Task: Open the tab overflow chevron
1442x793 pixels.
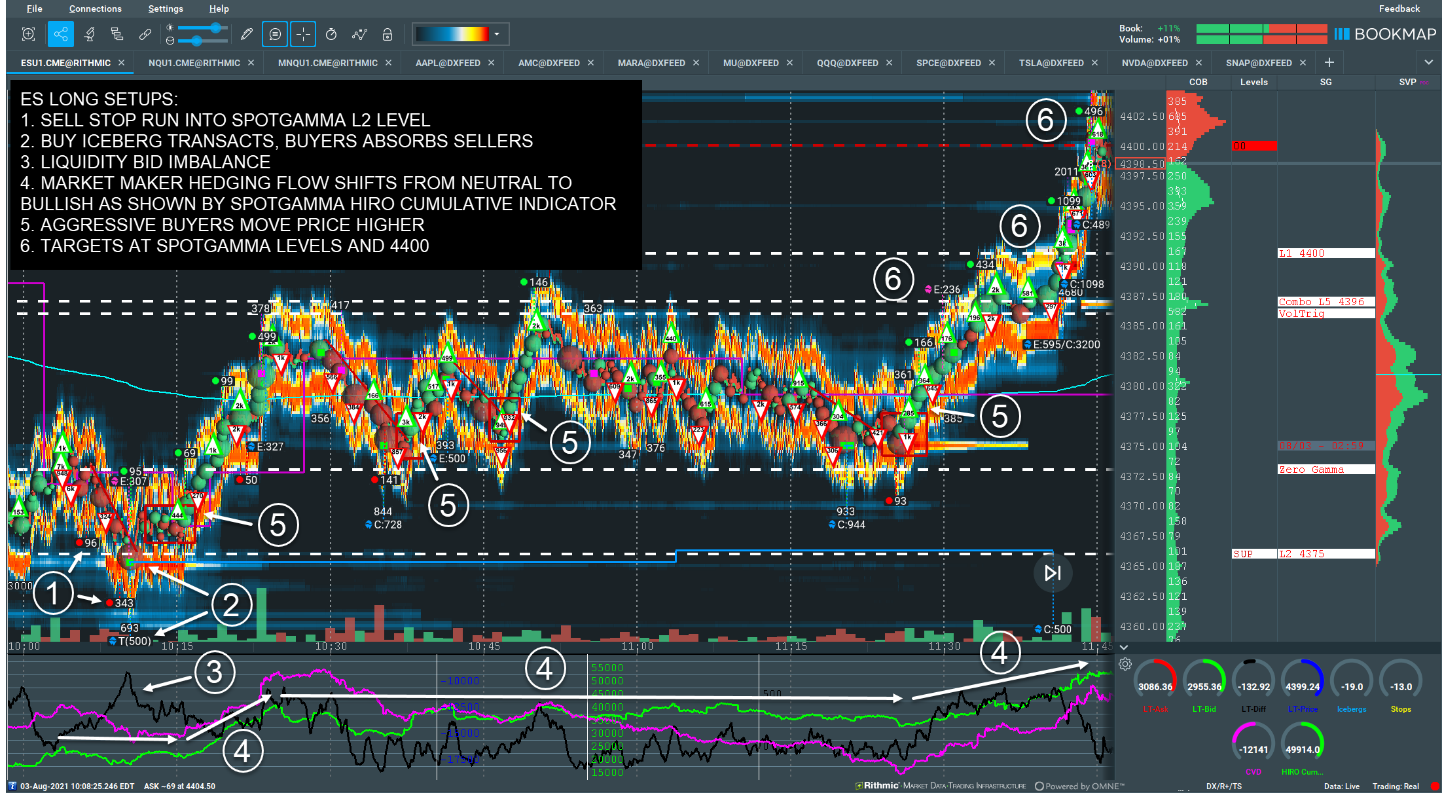Action: 1429,61
